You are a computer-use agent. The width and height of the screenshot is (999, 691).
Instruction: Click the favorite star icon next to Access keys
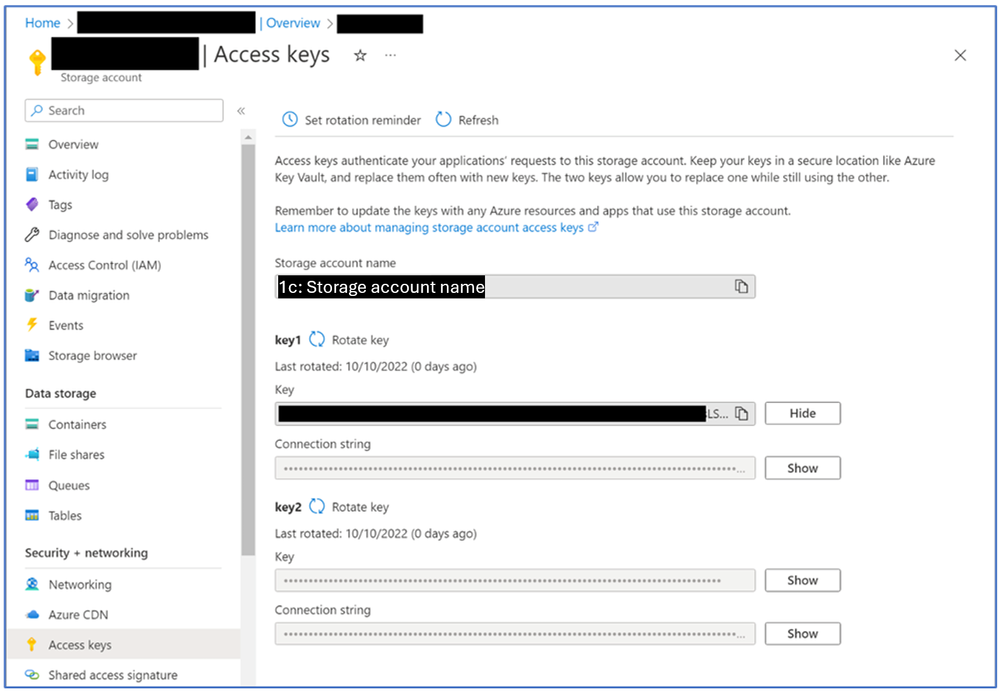[x=360, y=55]
